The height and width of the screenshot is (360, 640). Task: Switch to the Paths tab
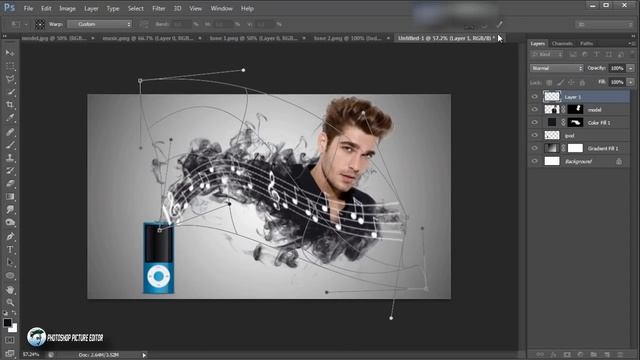[x=587, y=43]
